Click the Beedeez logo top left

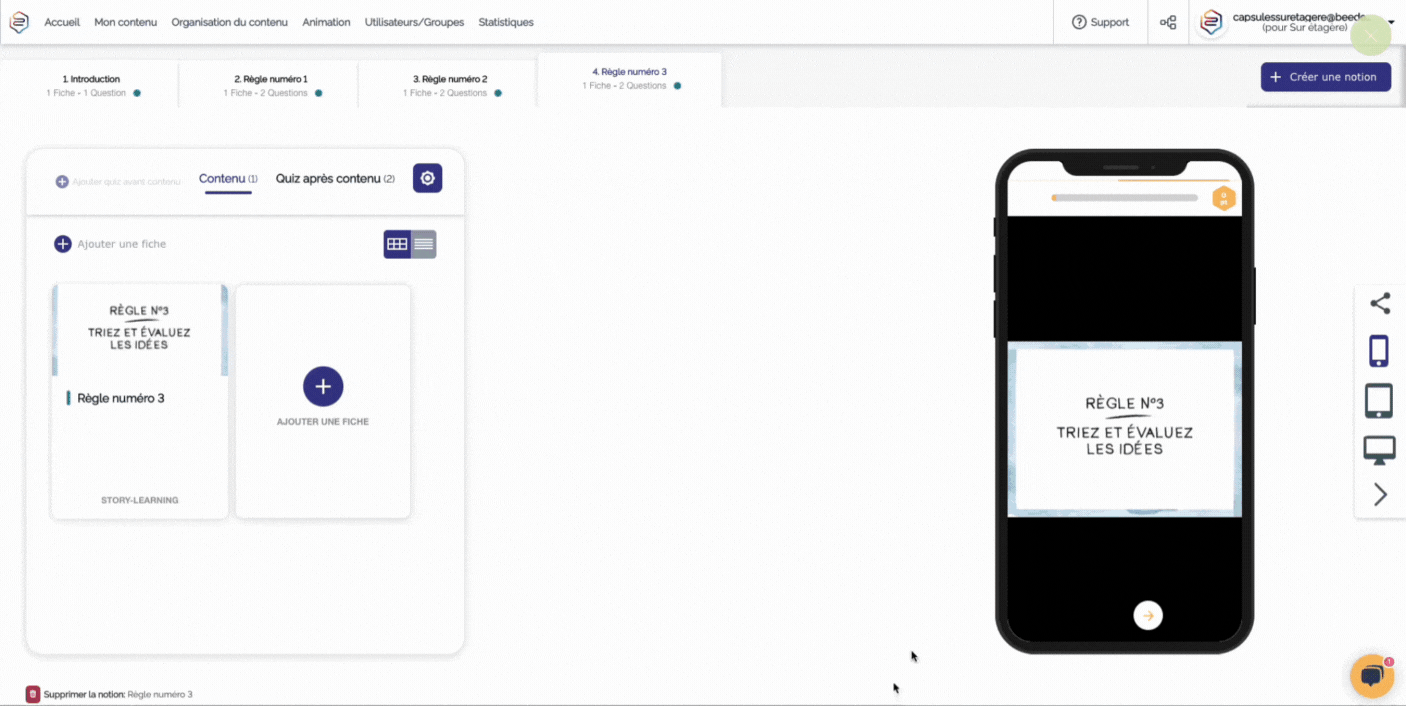[19, 21]
